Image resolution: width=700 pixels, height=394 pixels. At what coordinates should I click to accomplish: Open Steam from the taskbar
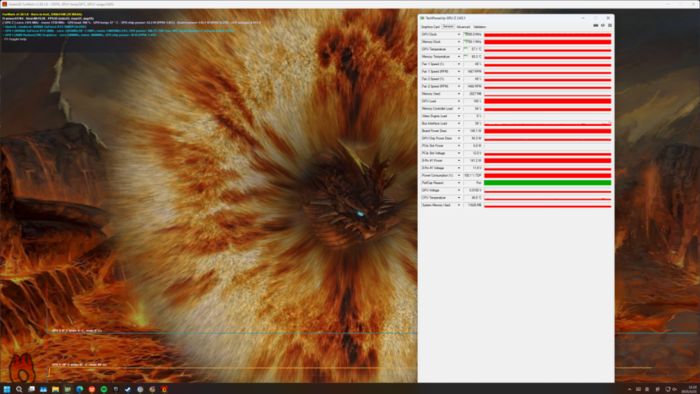[x=128, y=389]
